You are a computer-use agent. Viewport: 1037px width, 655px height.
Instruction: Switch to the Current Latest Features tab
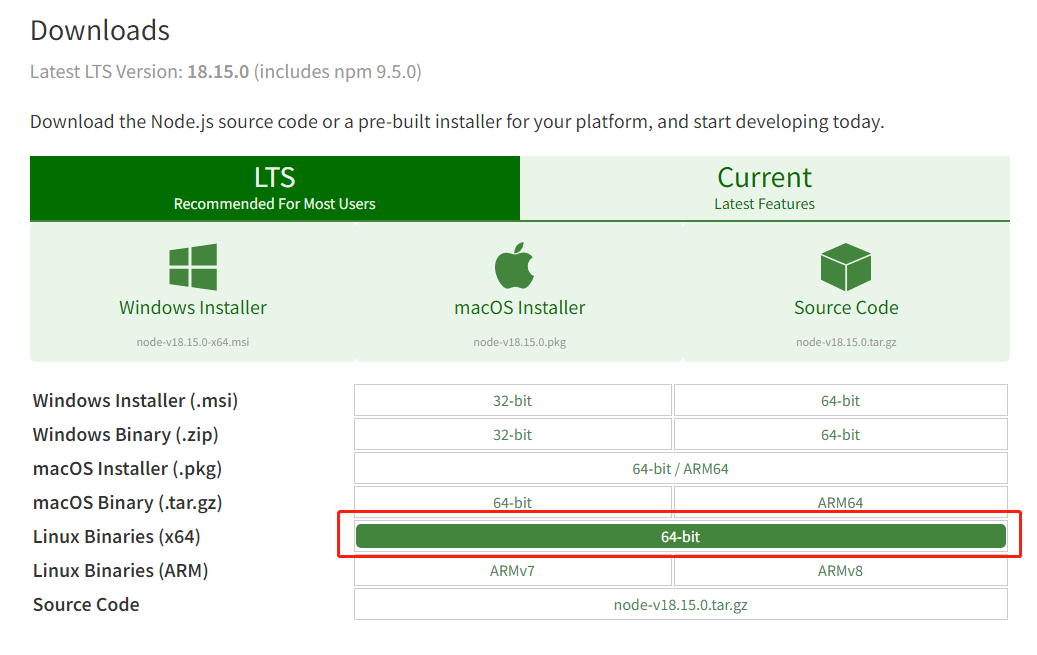click(764, 188)
